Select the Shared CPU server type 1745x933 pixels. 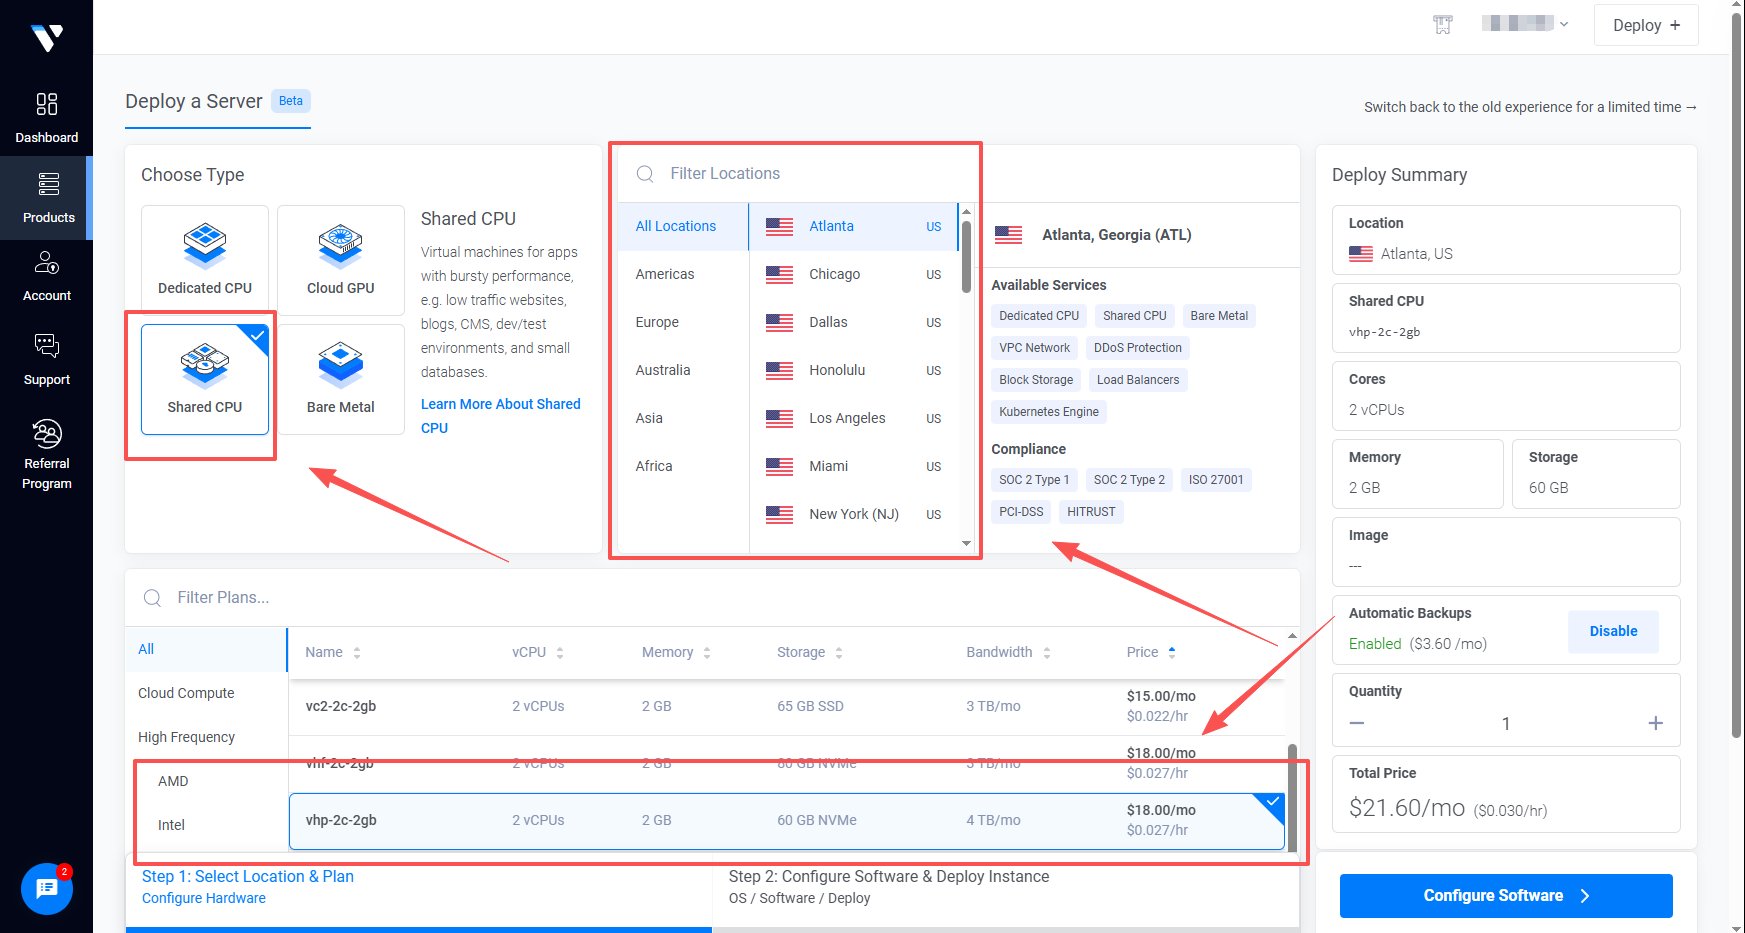[x=205, y=379]
